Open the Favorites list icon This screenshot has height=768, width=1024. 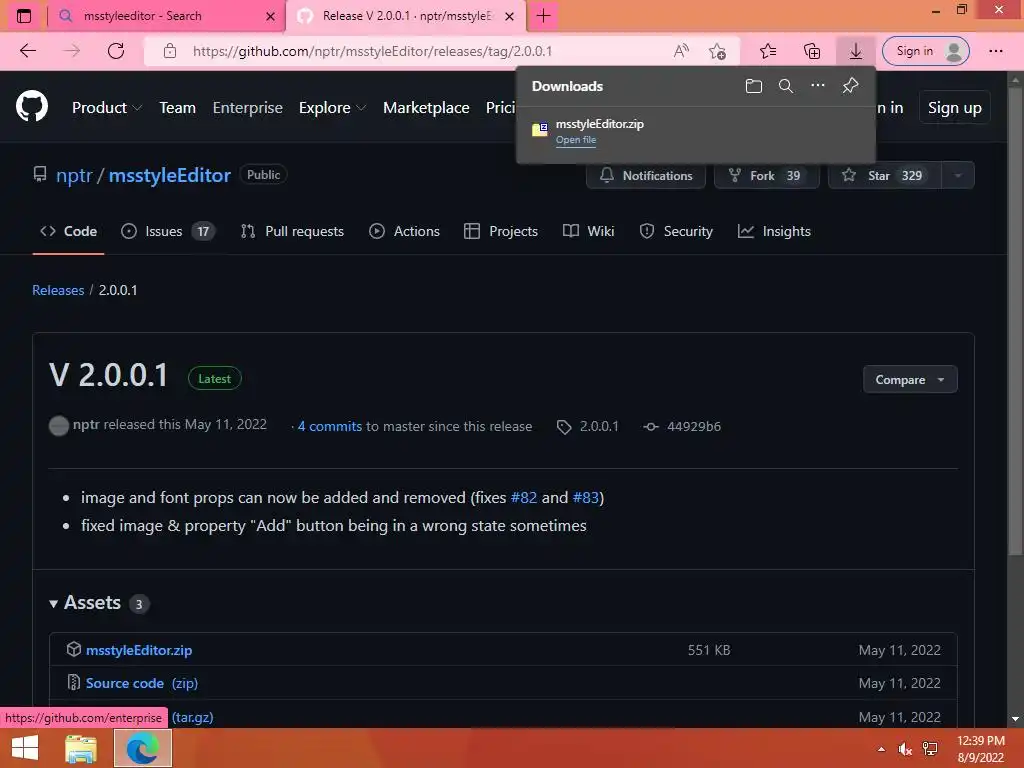coord(768,51)
